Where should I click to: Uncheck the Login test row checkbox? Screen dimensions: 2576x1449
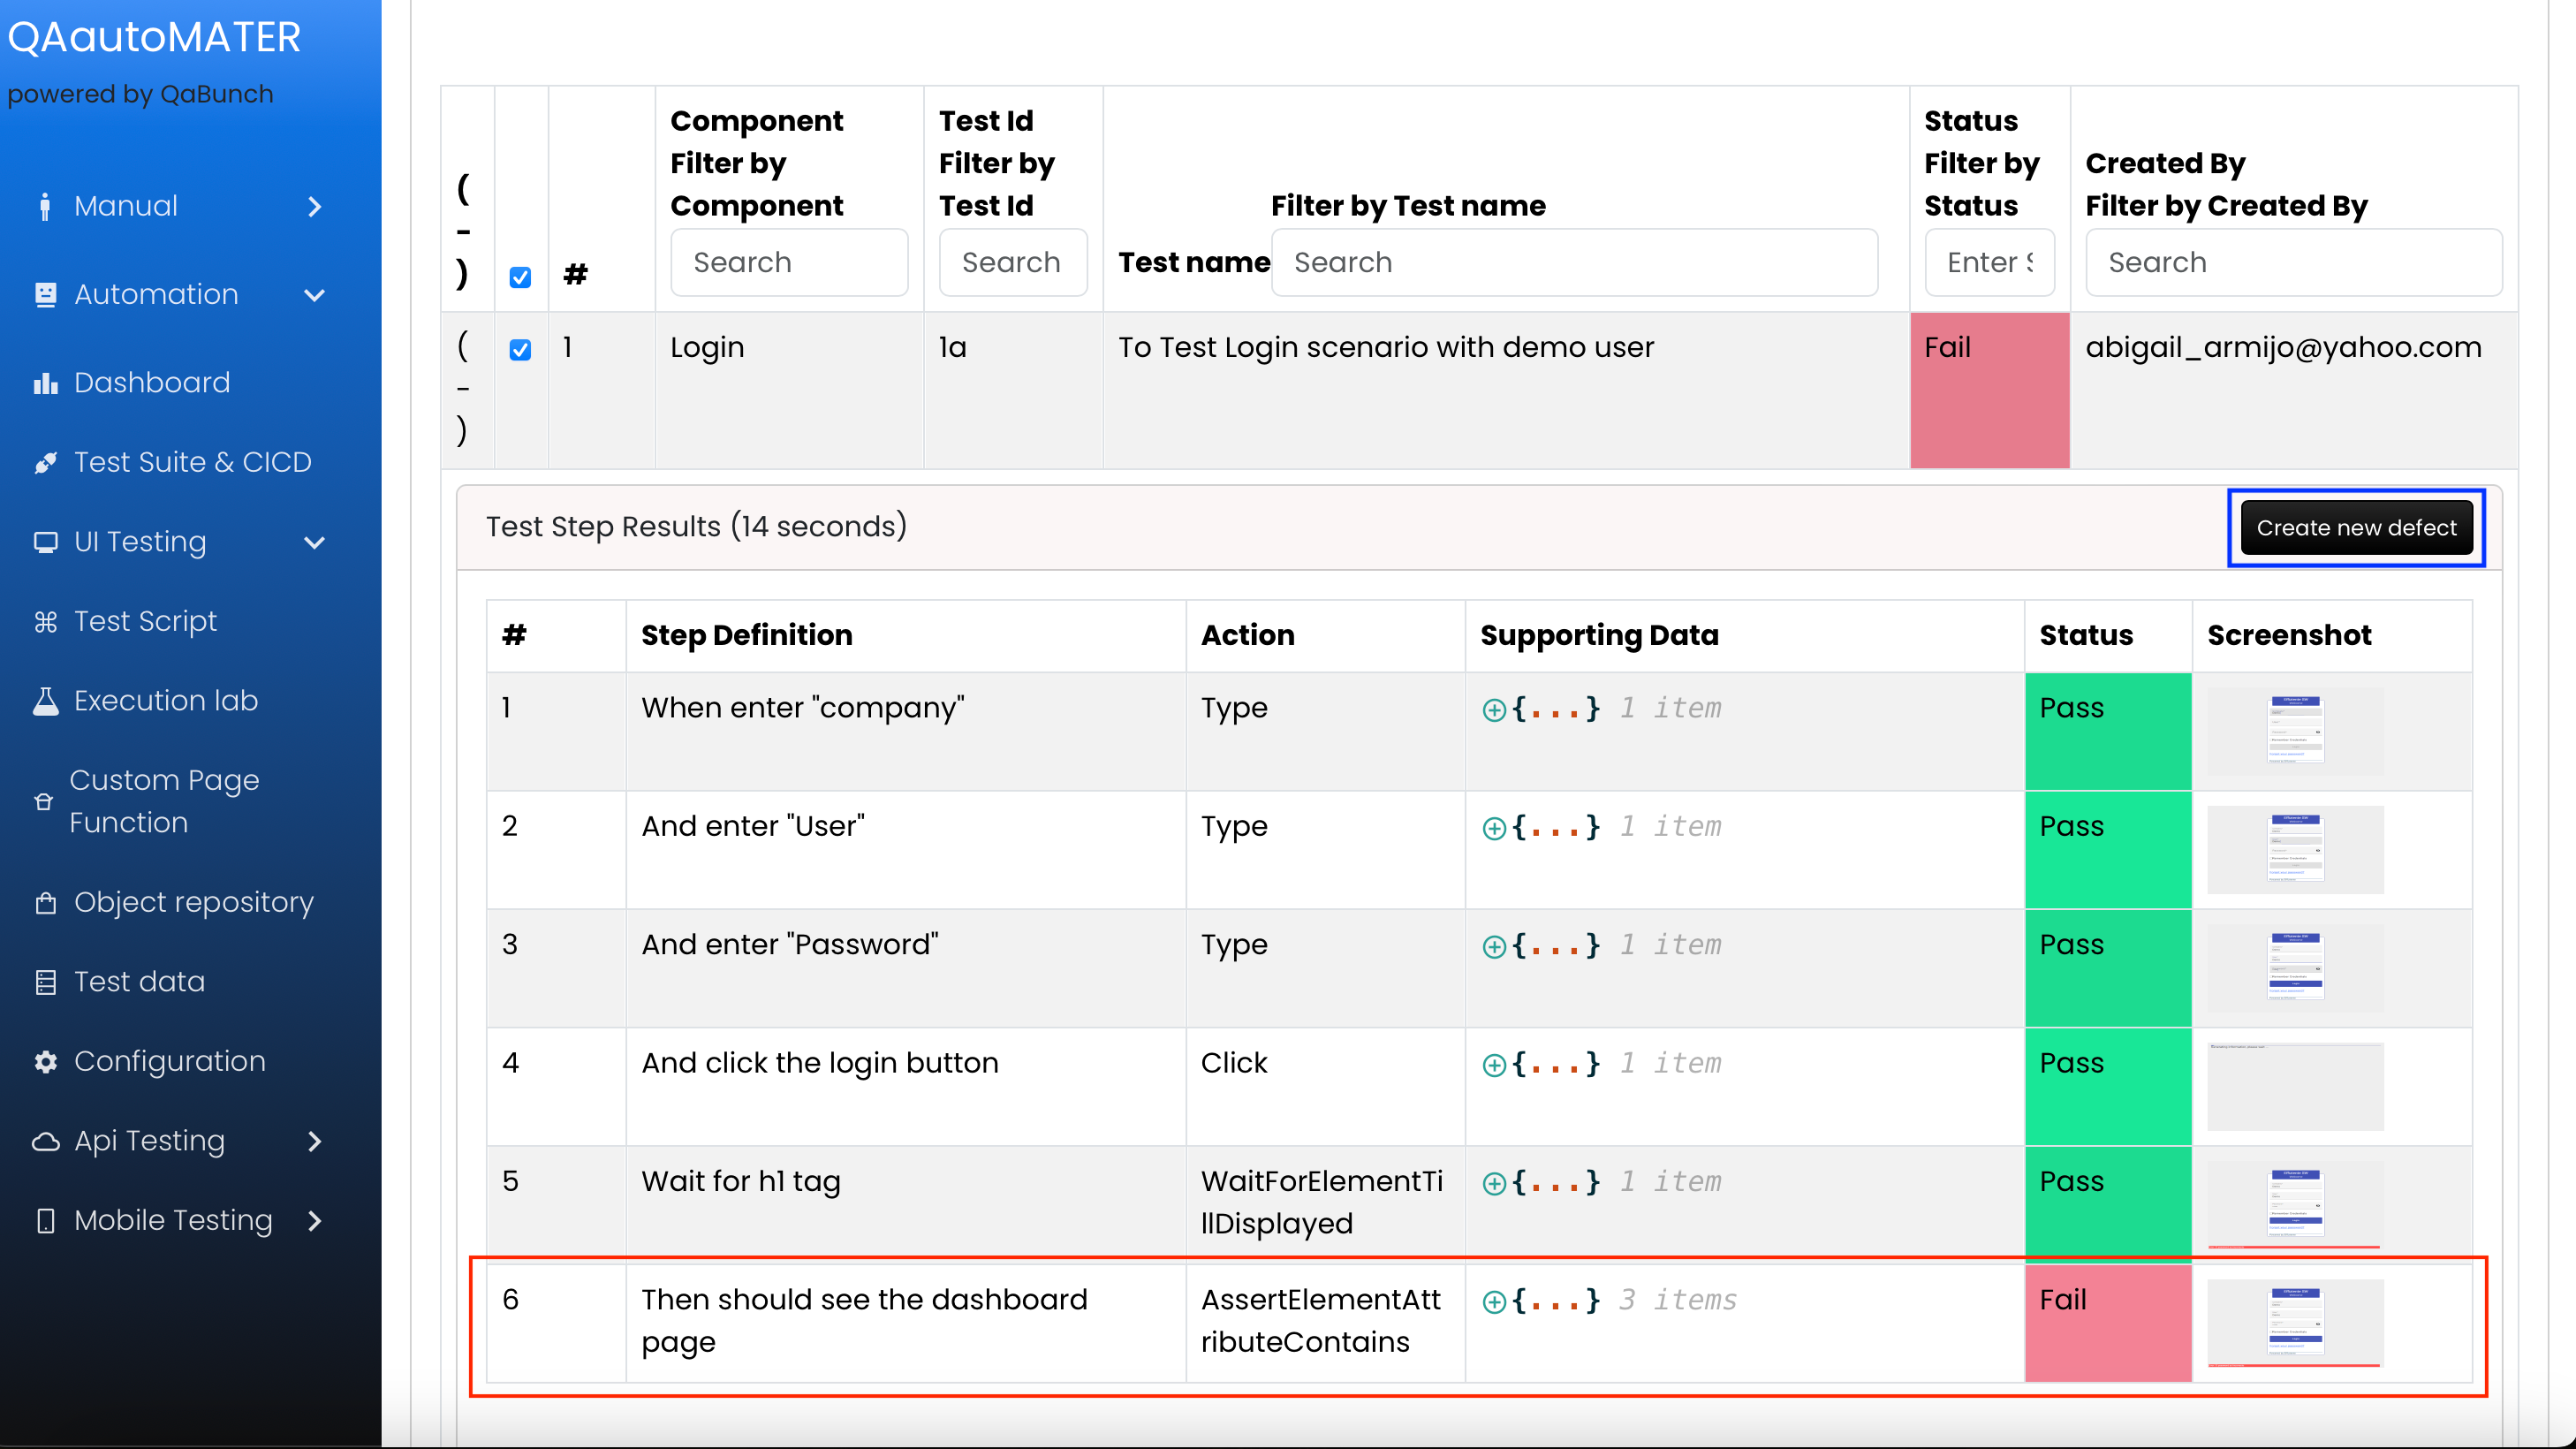pyautogui.click(x=520, y=349)
